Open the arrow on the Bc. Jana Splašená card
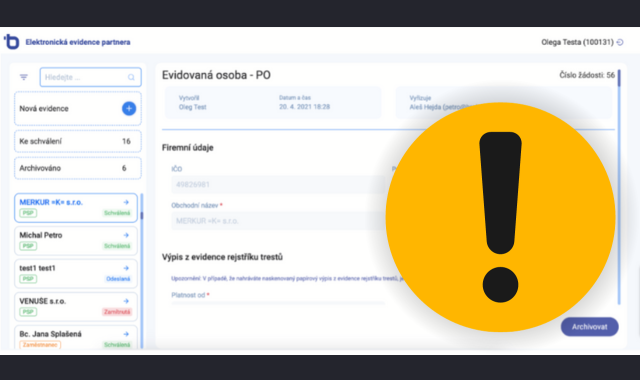 tap(126, 334)
